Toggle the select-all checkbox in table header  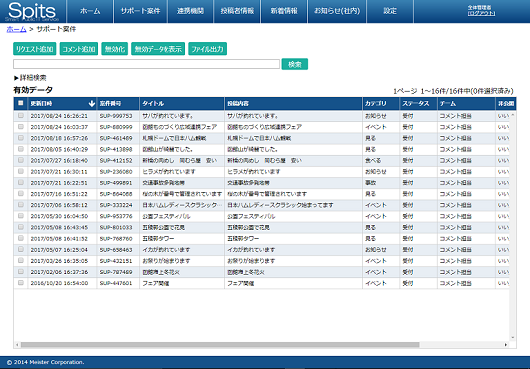(x=21, y=103)
